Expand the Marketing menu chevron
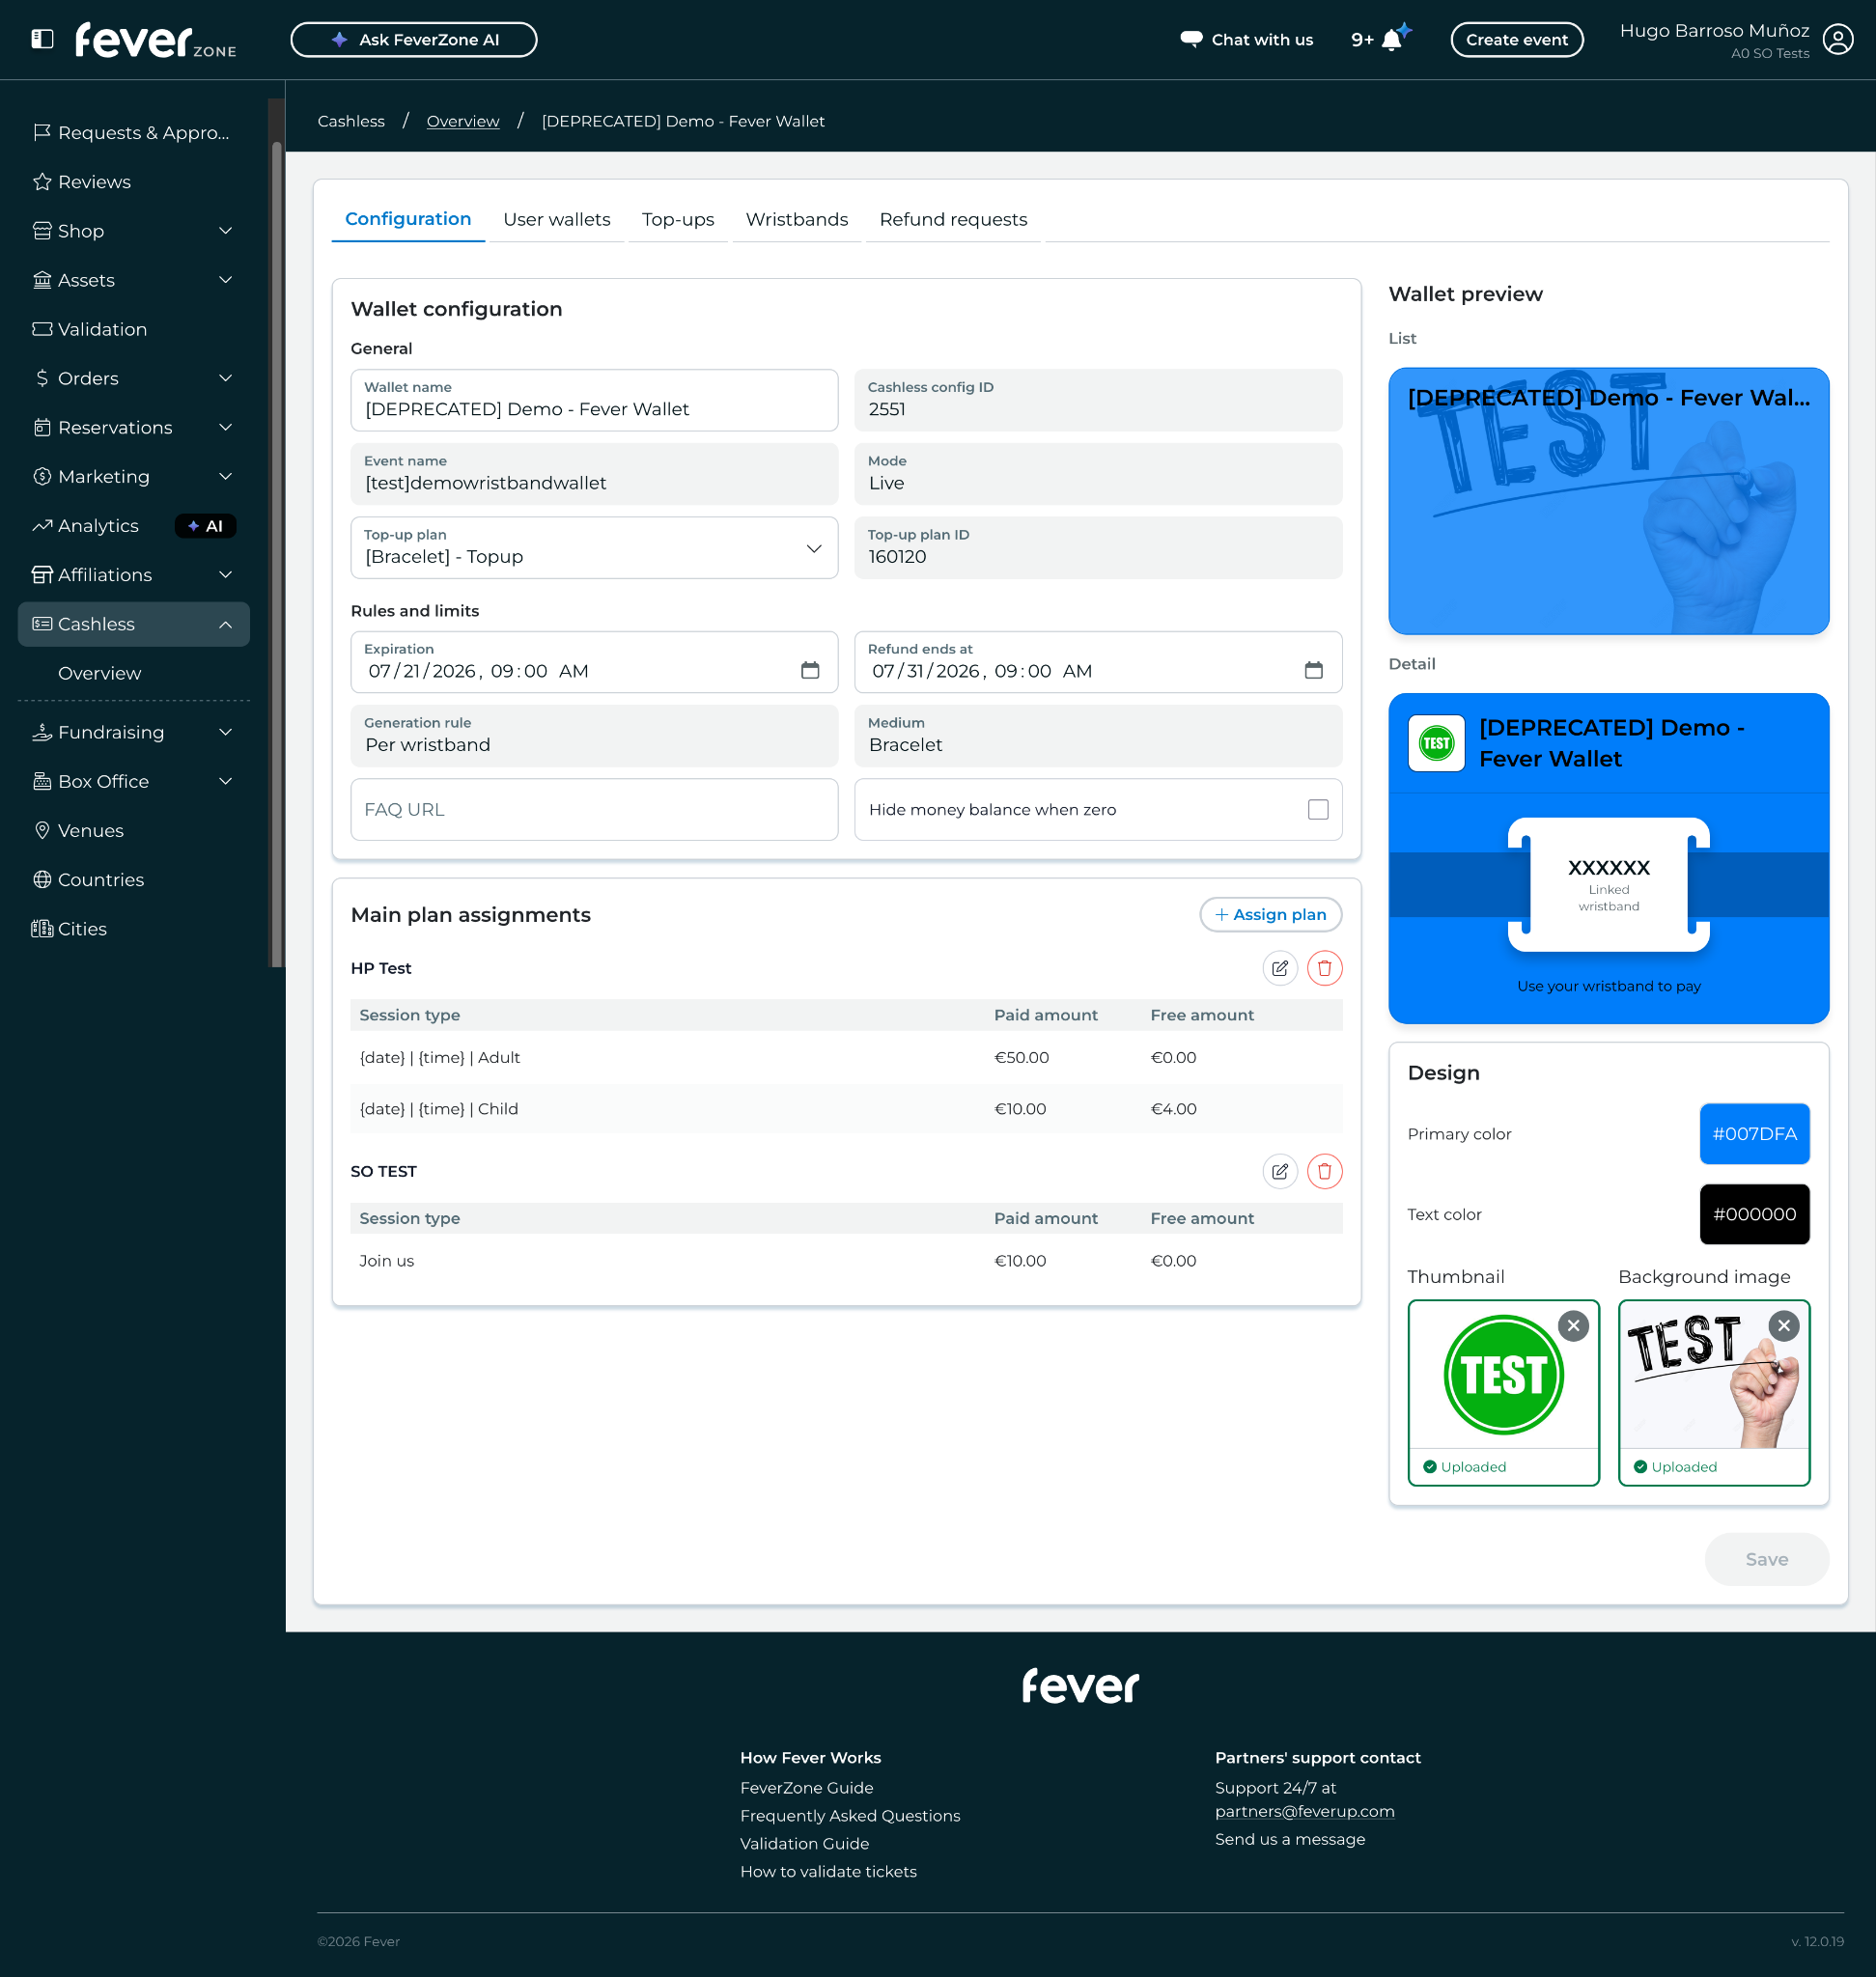The width and height of the screenshot is (1876, 1977). [x=226, y=476]
